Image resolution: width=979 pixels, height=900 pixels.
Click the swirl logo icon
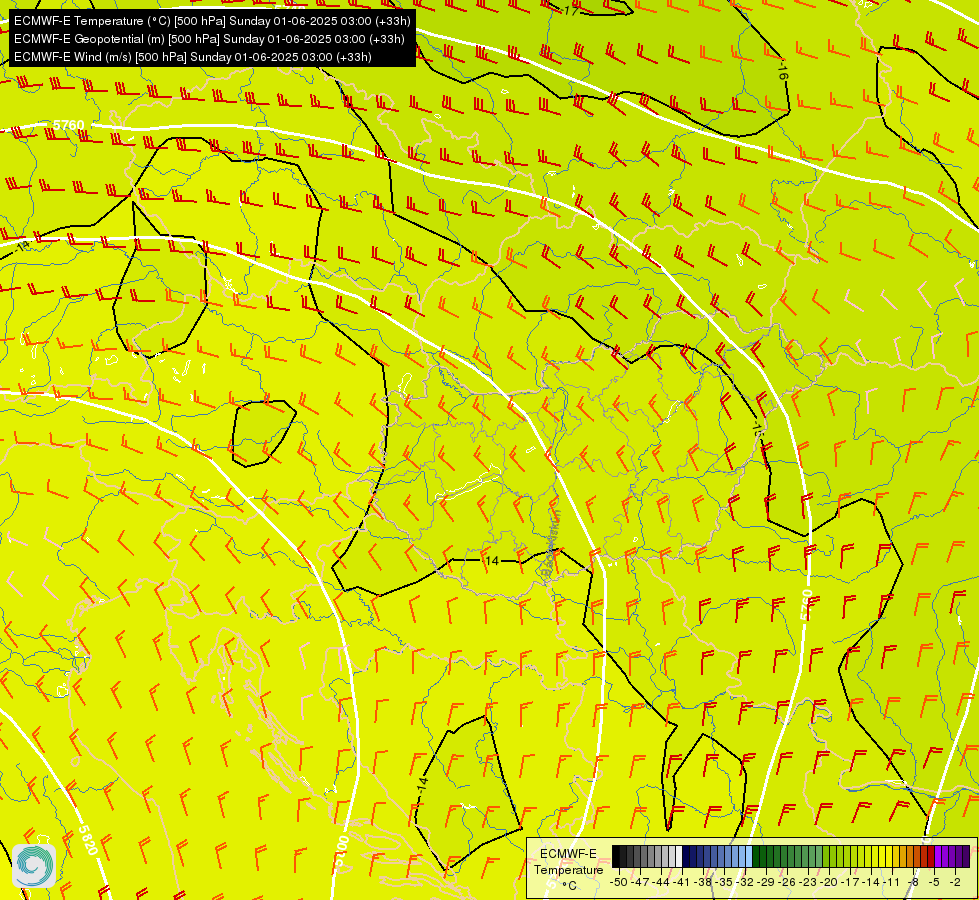[x=34, y=865]
